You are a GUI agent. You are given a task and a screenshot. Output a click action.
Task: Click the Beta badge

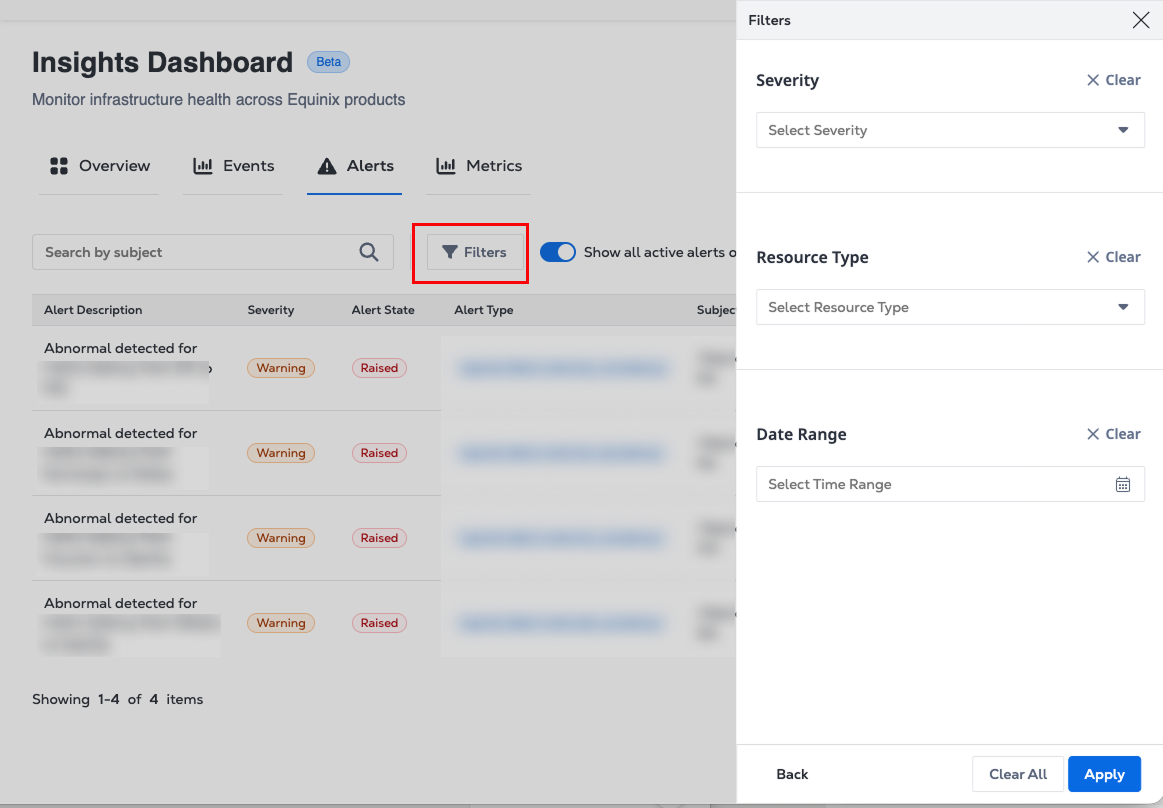329,62
